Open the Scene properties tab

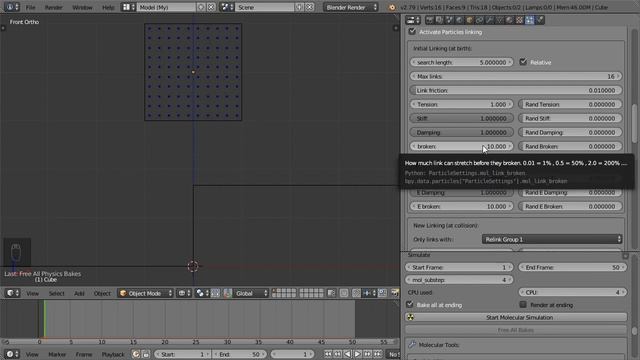pyautogui.click(x=449, y=20)
